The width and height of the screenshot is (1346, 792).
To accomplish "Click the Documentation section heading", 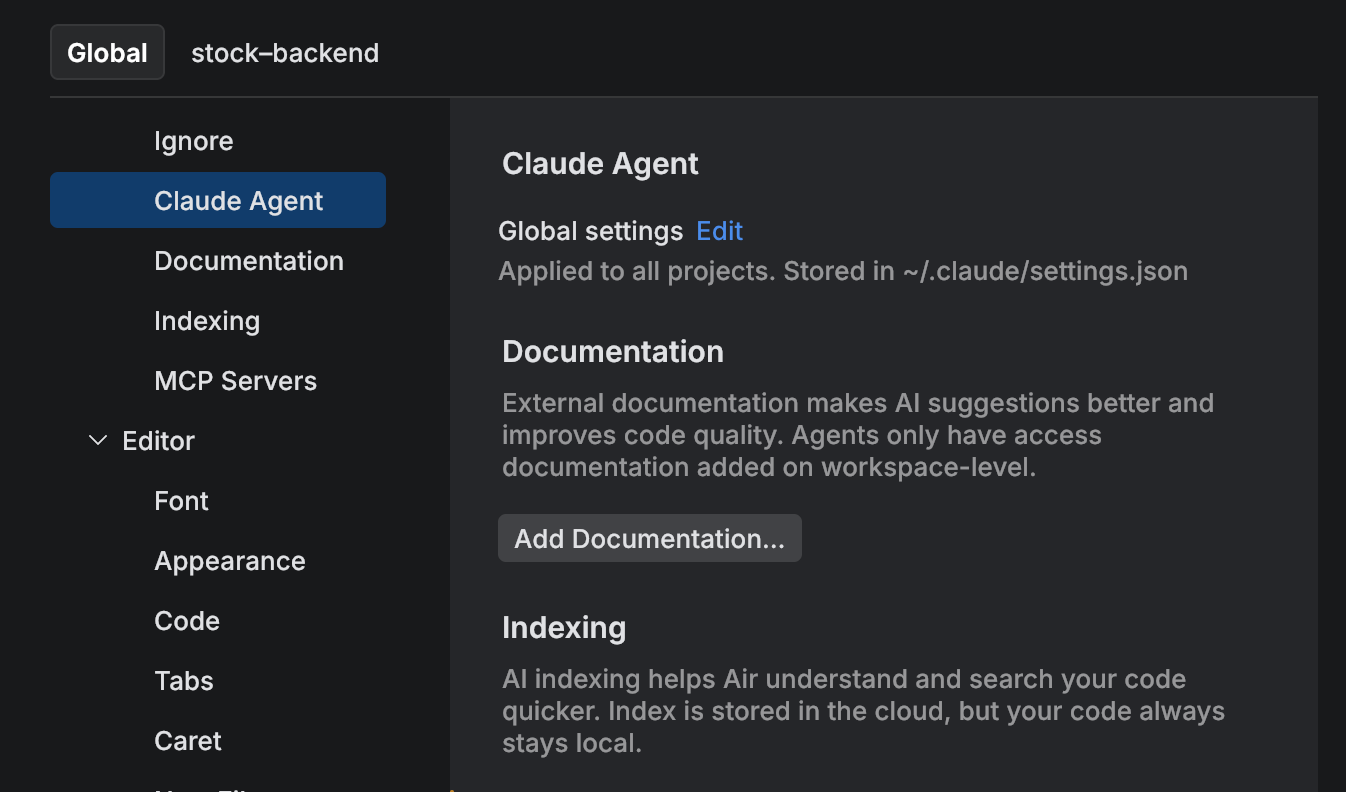I will 612,351.
